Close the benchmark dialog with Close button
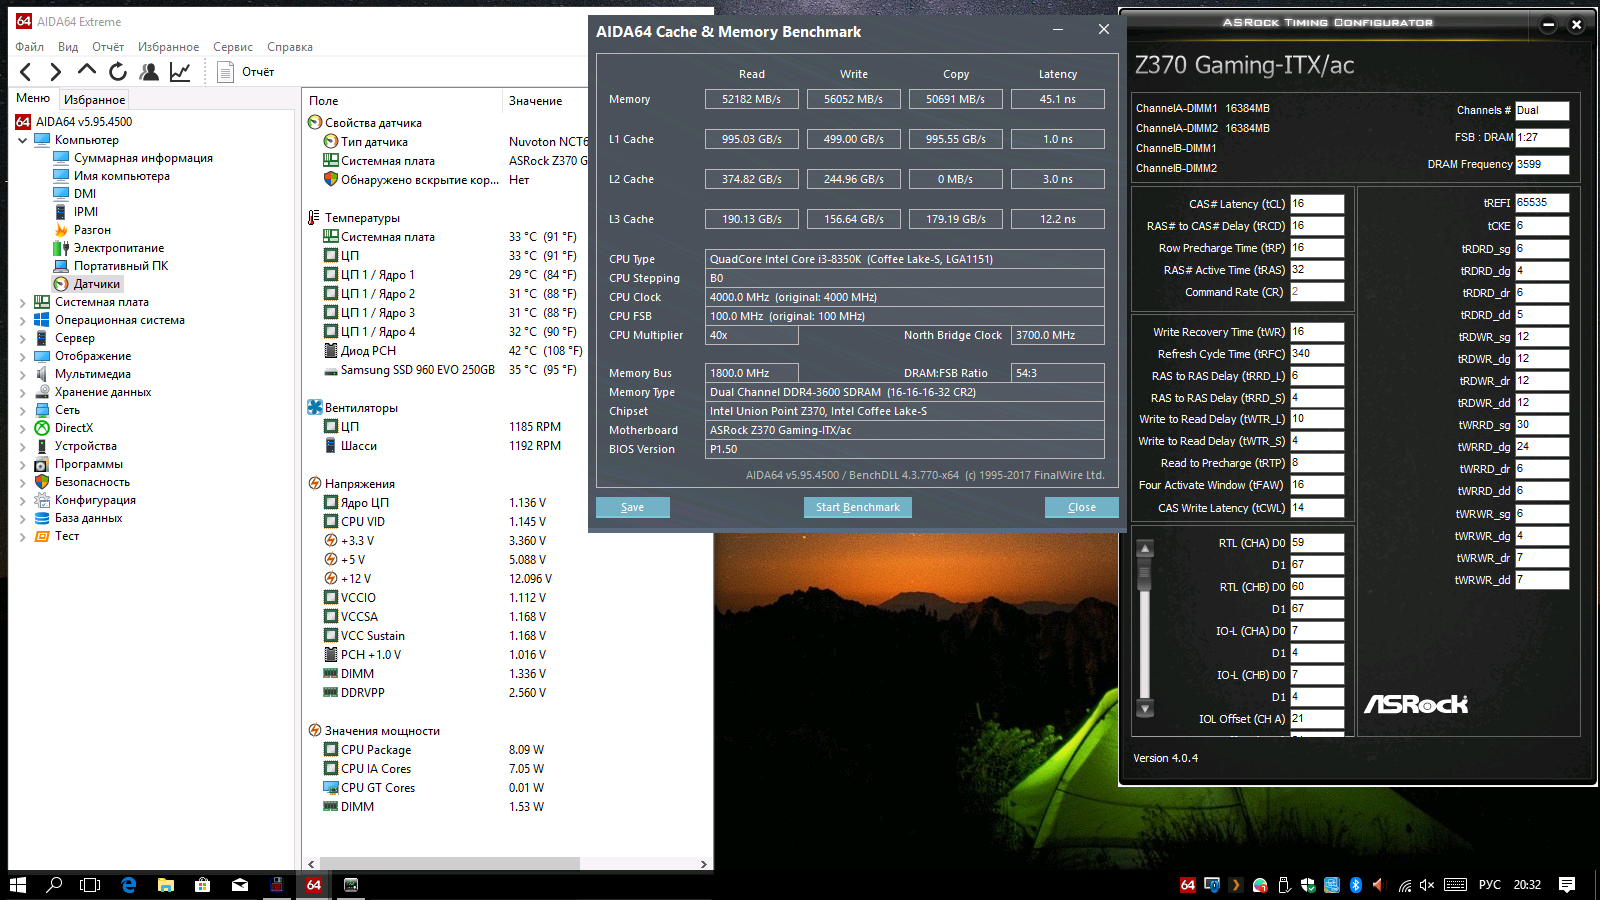Screen dimensions: 1600x900 pyautogui.click(x=1082, y=508)
